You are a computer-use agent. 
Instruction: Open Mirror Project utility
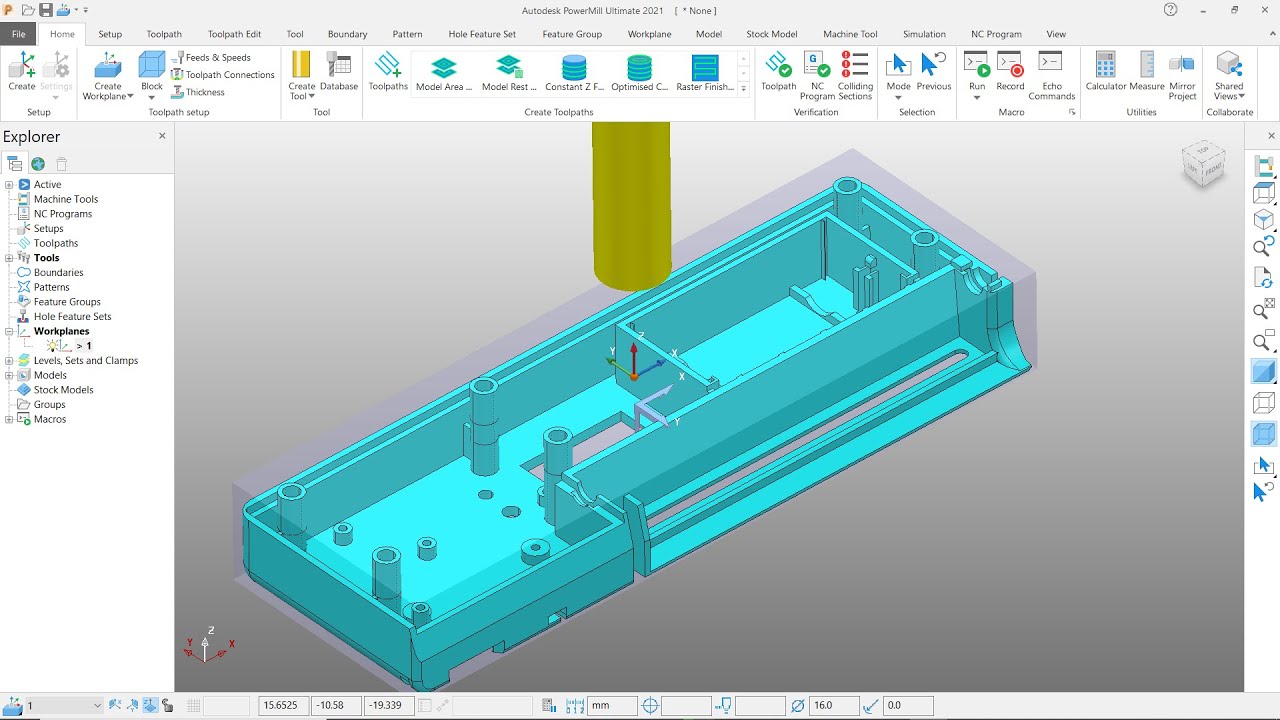(1182, 75)
